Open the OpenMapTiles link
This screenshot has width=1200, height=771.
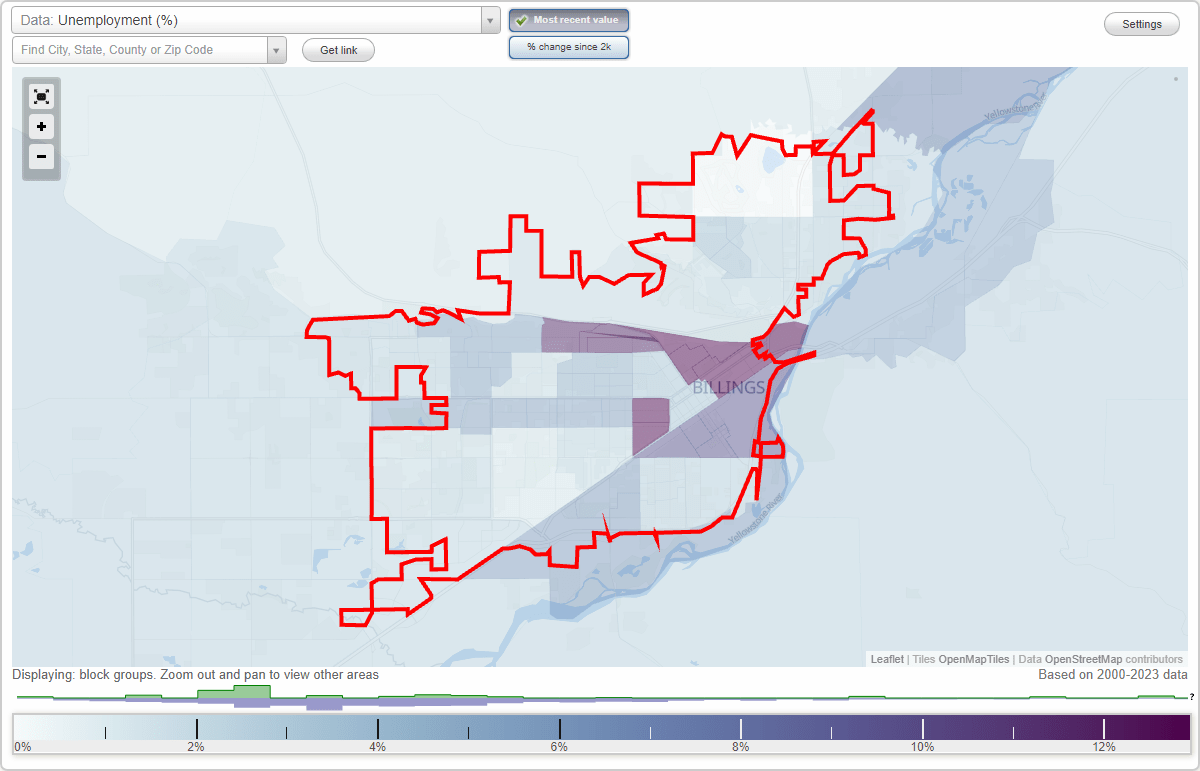(974, 659)
